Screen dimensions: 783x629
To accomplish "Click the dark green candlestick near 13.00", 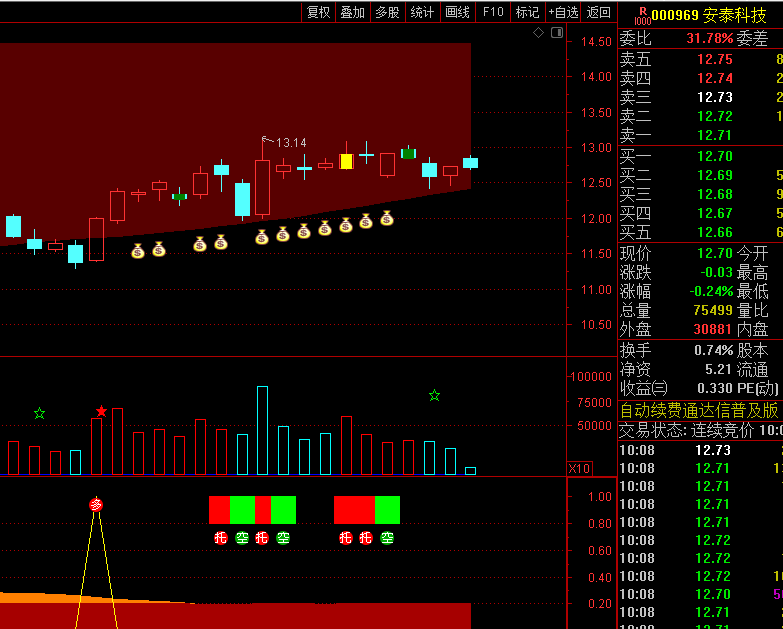I will [408, 154].
